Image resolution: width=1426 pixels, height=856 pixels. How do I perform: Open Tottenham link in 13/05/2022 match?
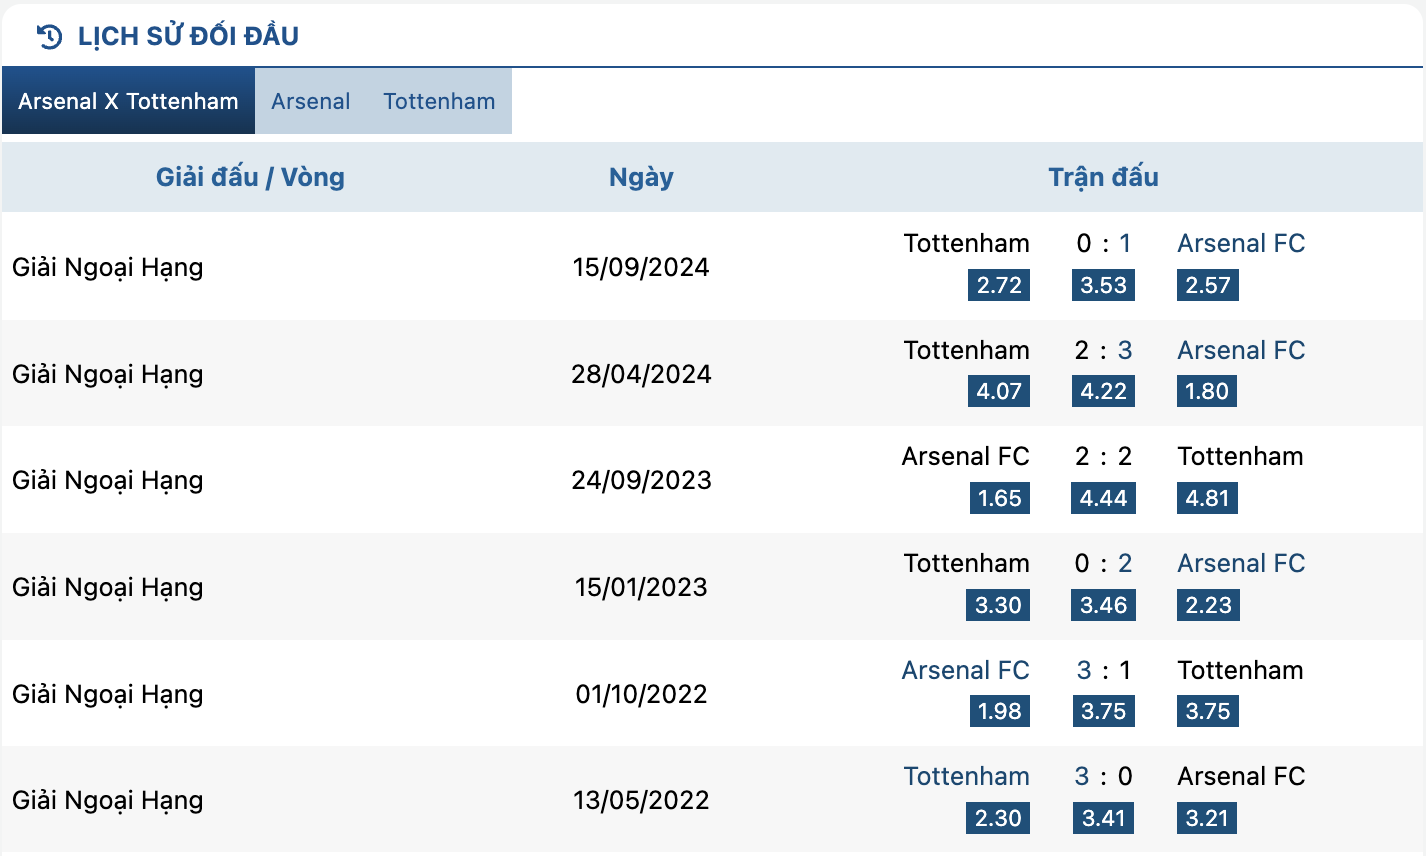966,776
